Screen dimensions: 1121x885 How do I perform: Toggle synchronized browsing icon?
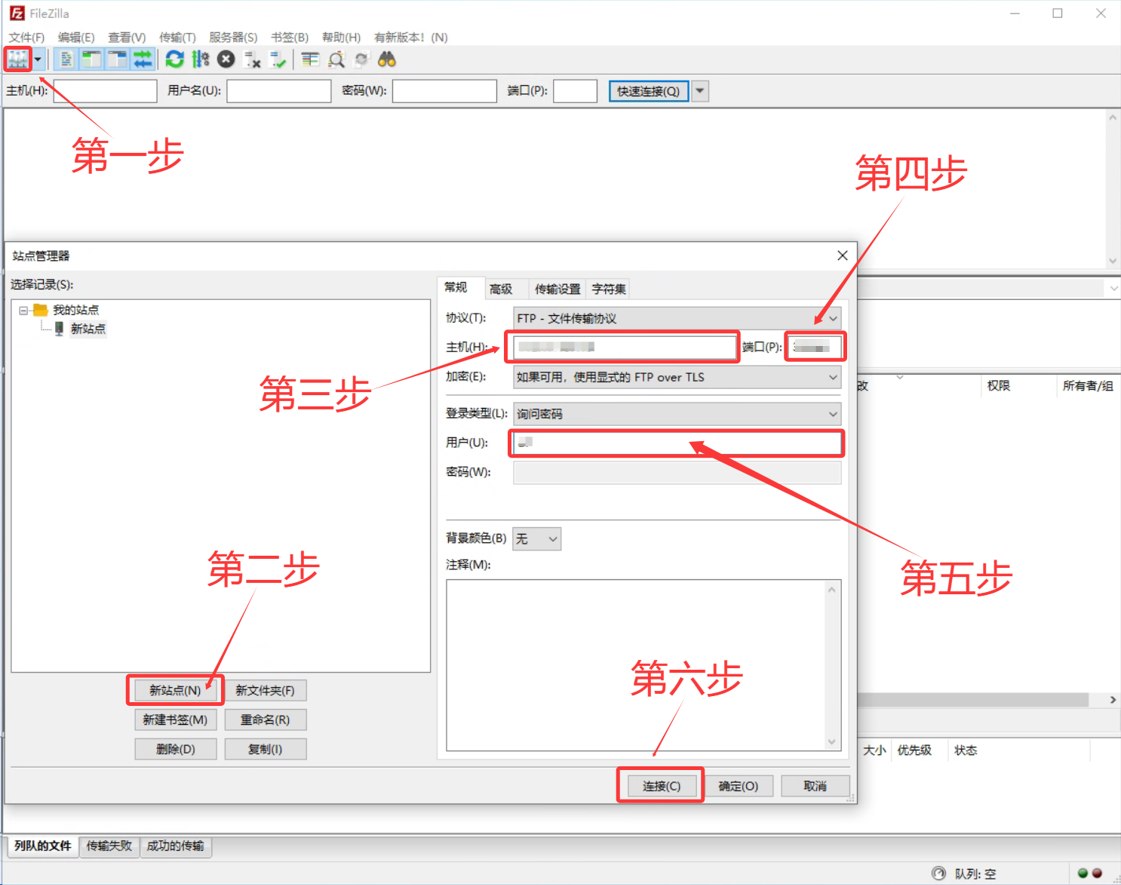(x=362, y=60)
